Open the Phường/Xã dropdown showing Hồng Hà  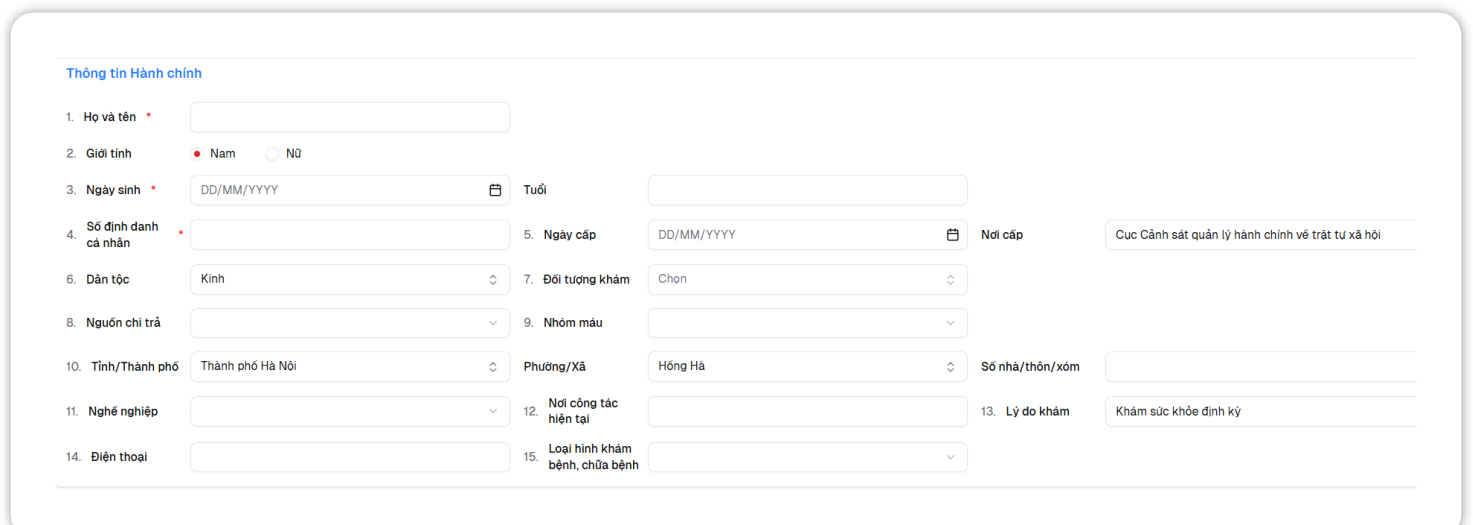coord(808,366)
